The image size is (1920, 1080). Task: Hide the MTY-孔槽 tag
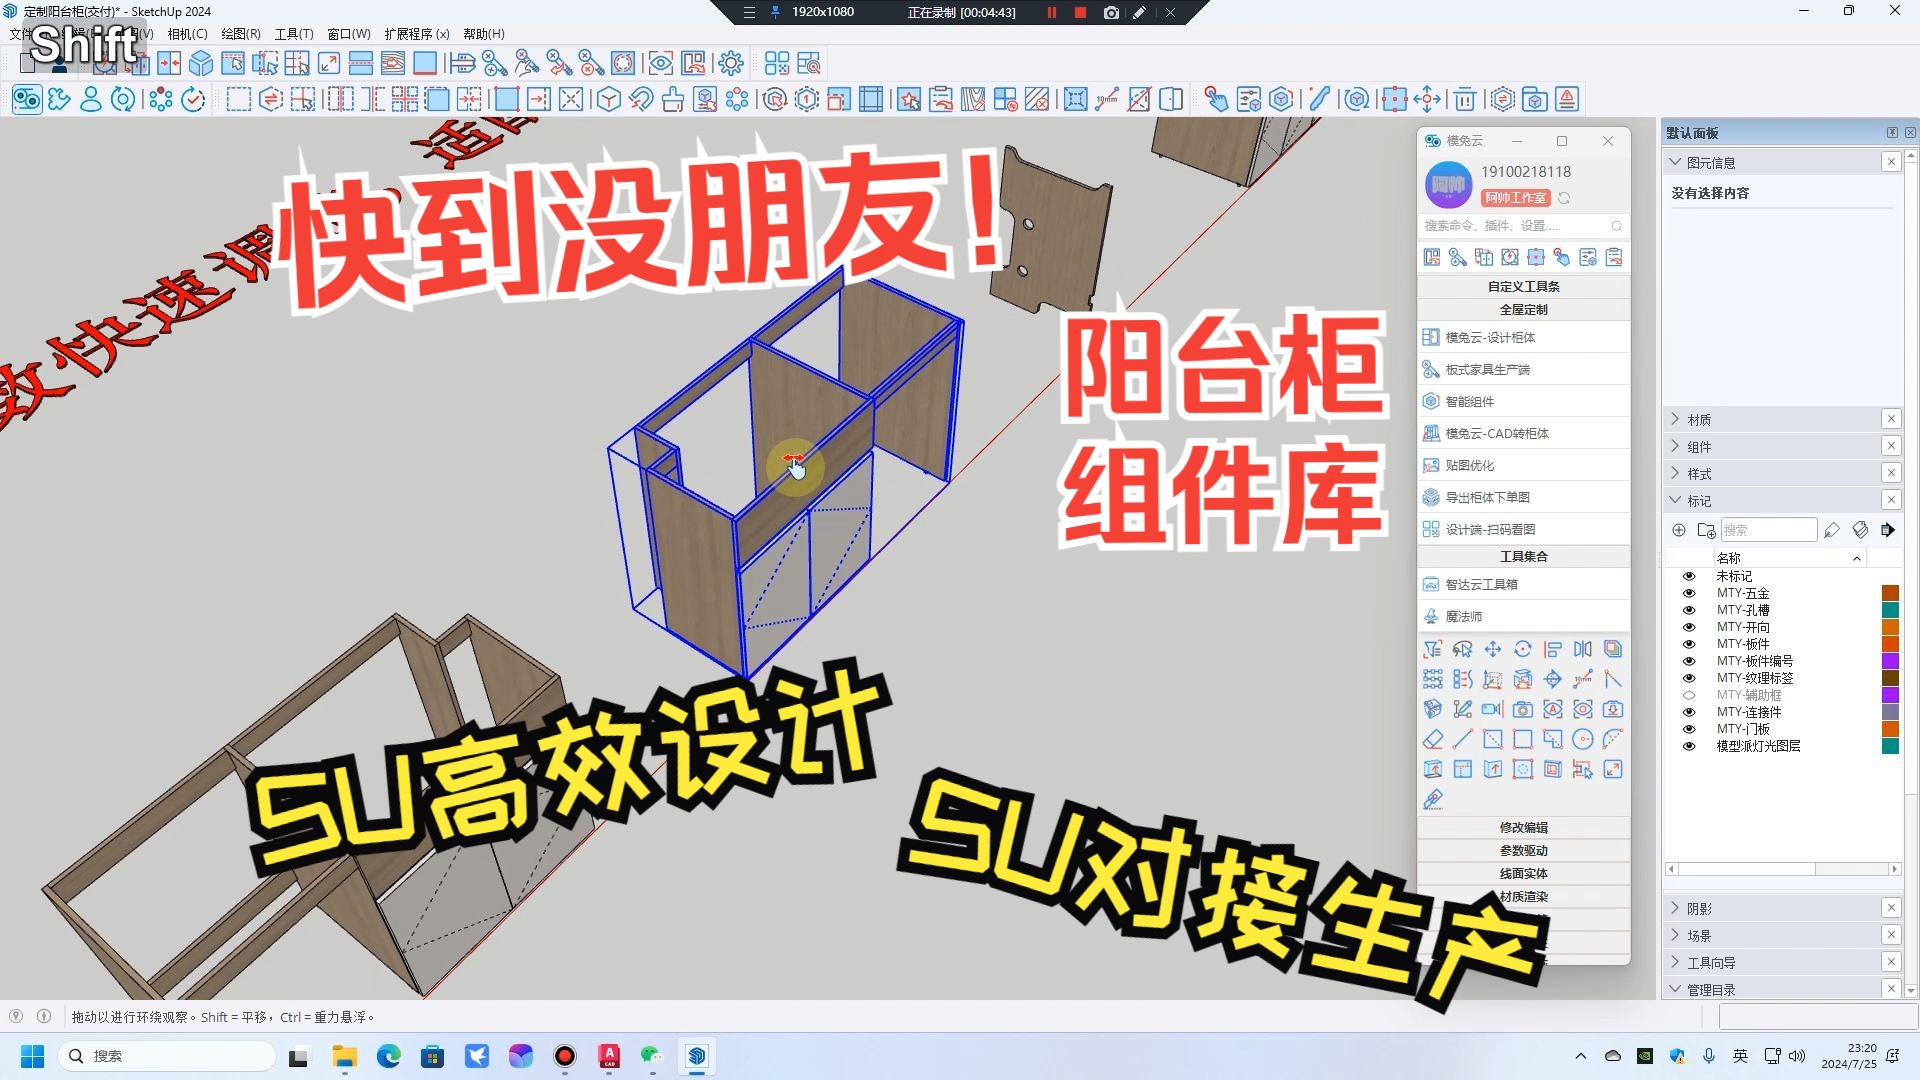tap(1689, 610)
